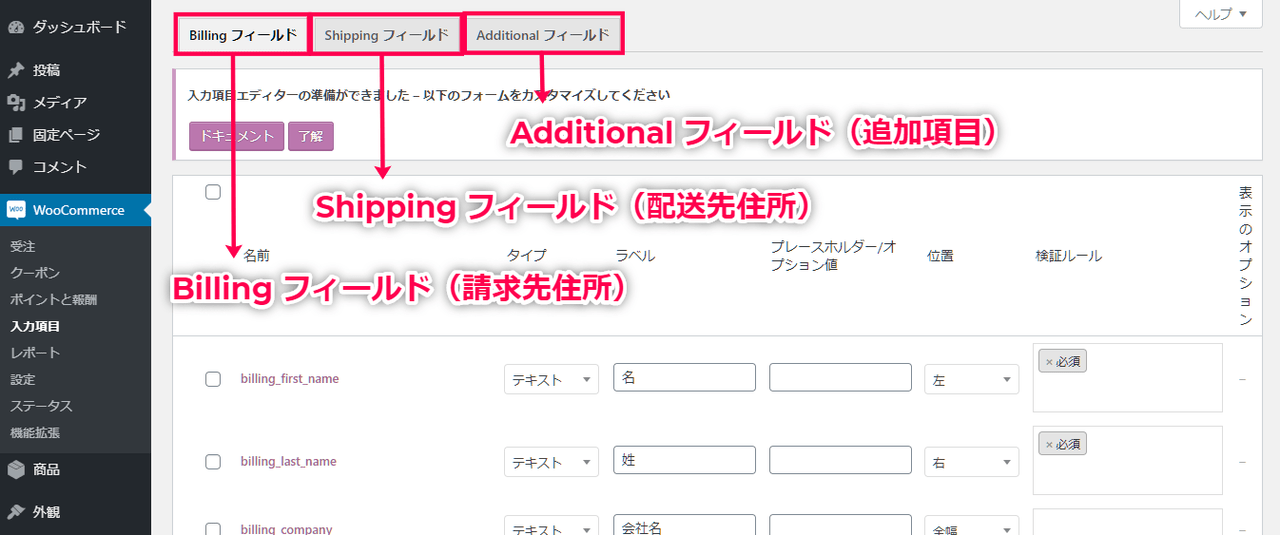Screen dimensions: 1280x535
Task: Click the ドキュメント button
Action: [236, 137]
